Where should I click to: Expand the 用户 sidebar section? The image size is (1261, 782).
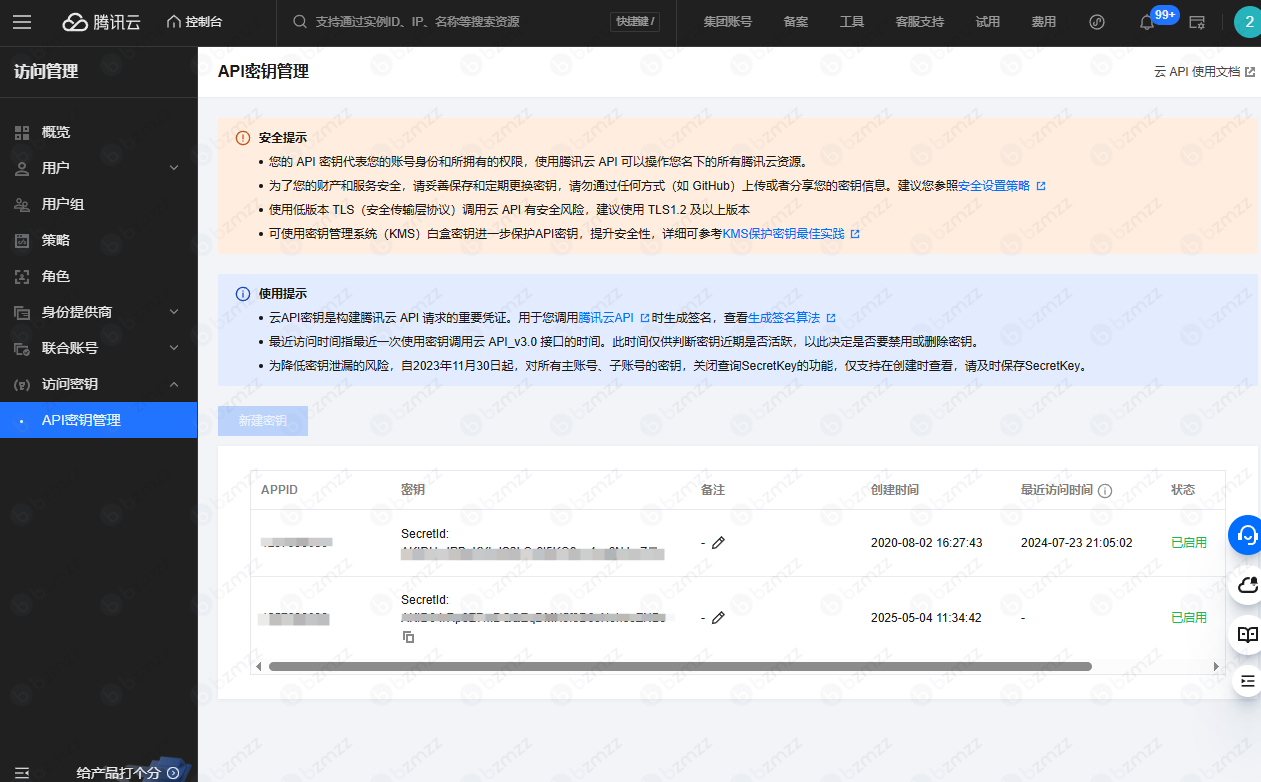(x=98, y=168)
